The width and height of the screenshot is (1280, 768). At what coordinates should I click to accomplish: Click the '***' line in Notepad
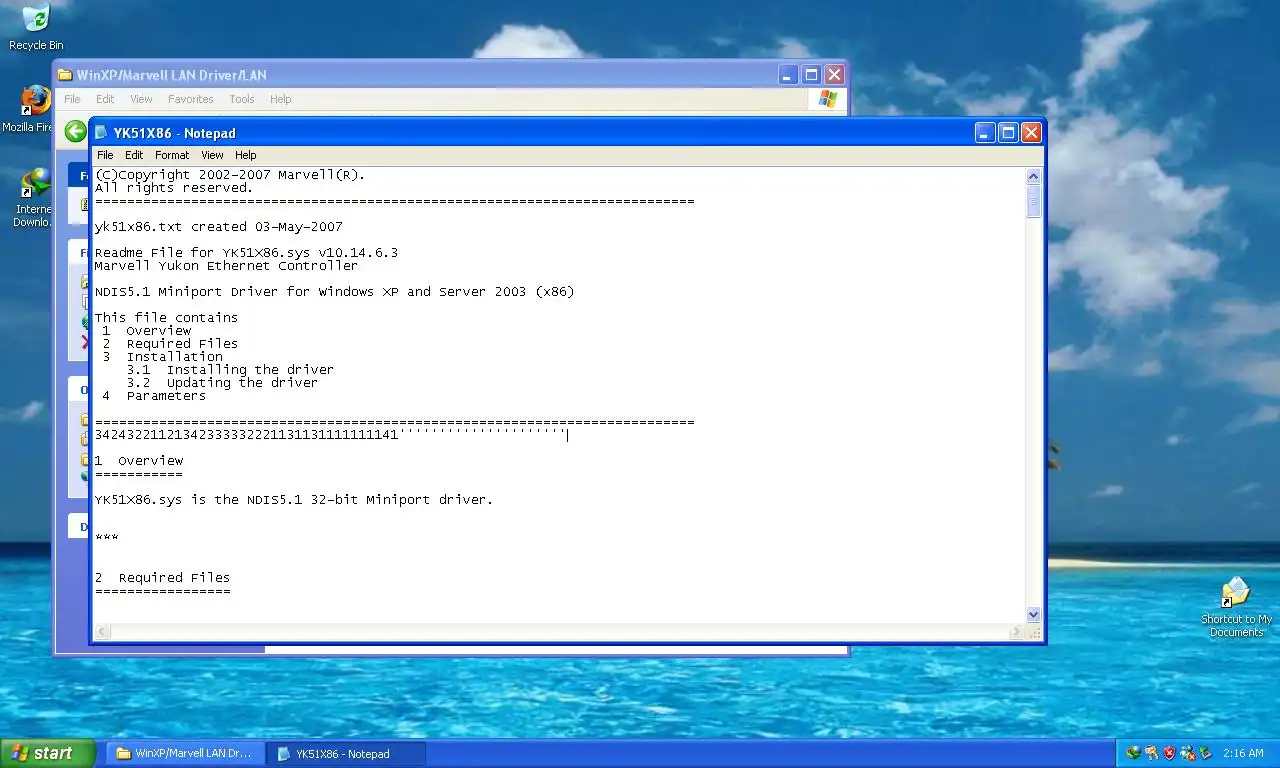point(106,539)
